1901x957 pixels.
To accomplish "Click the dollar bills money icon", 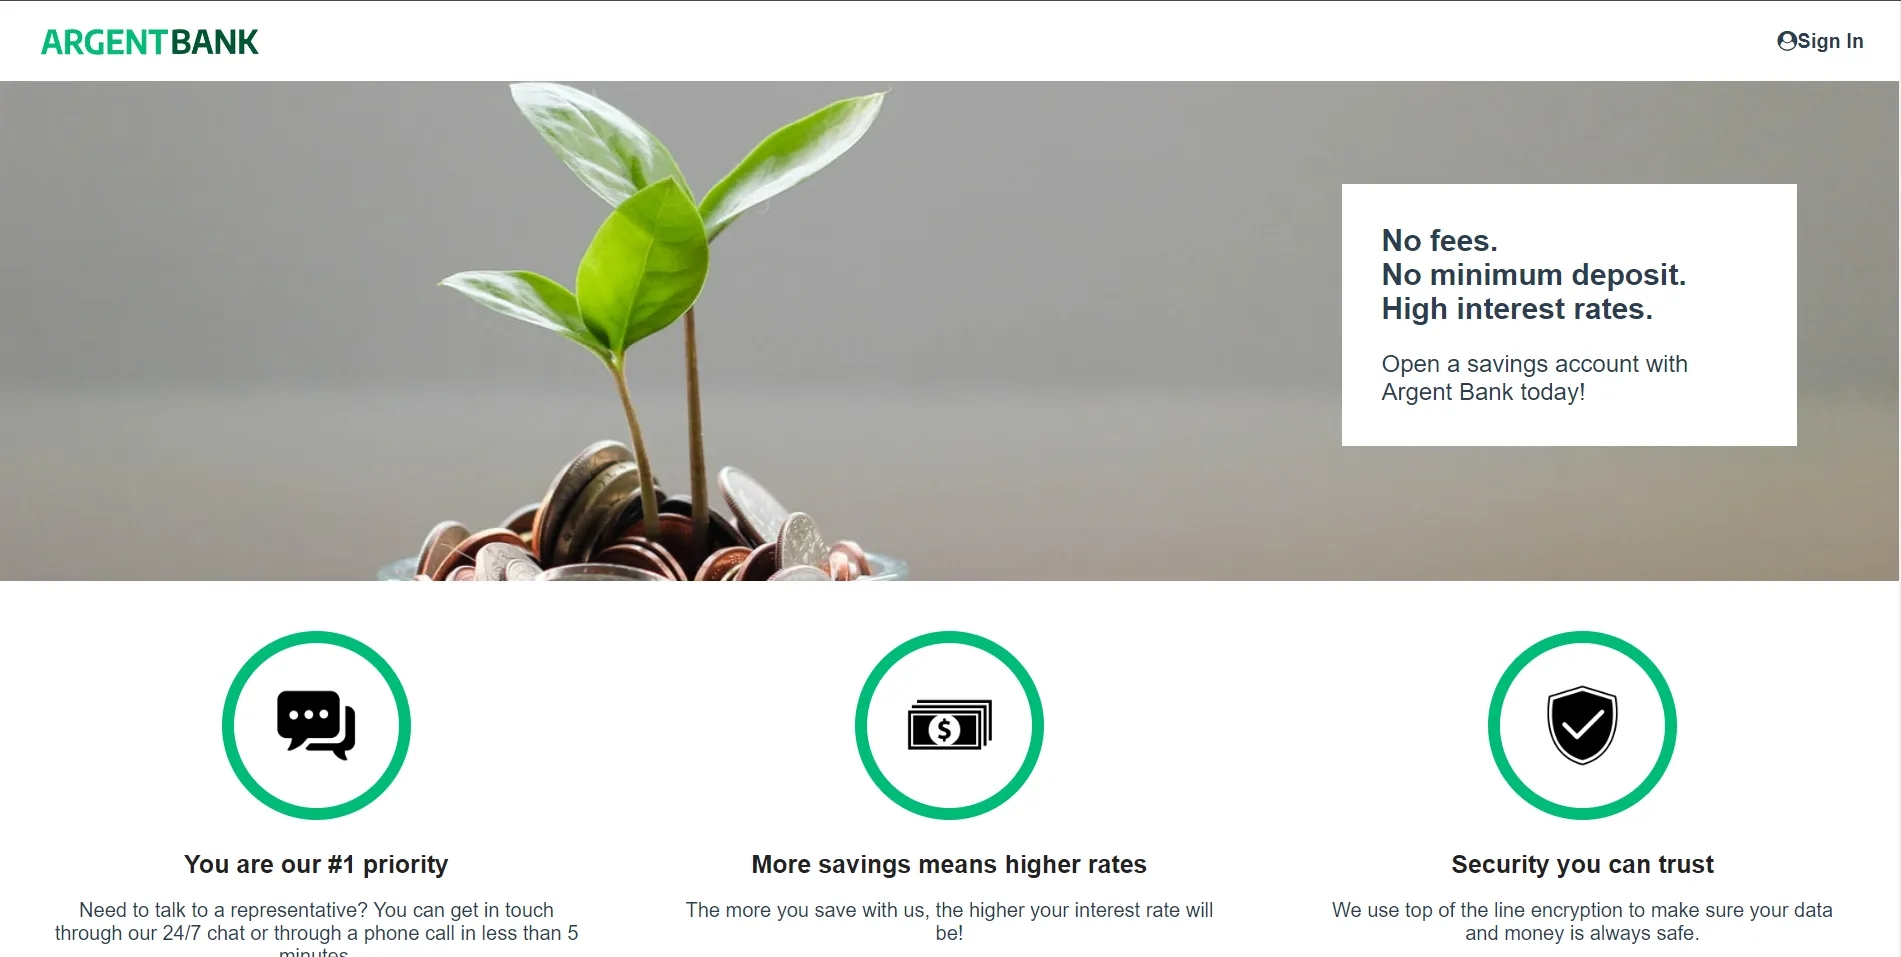I will 949,725.
